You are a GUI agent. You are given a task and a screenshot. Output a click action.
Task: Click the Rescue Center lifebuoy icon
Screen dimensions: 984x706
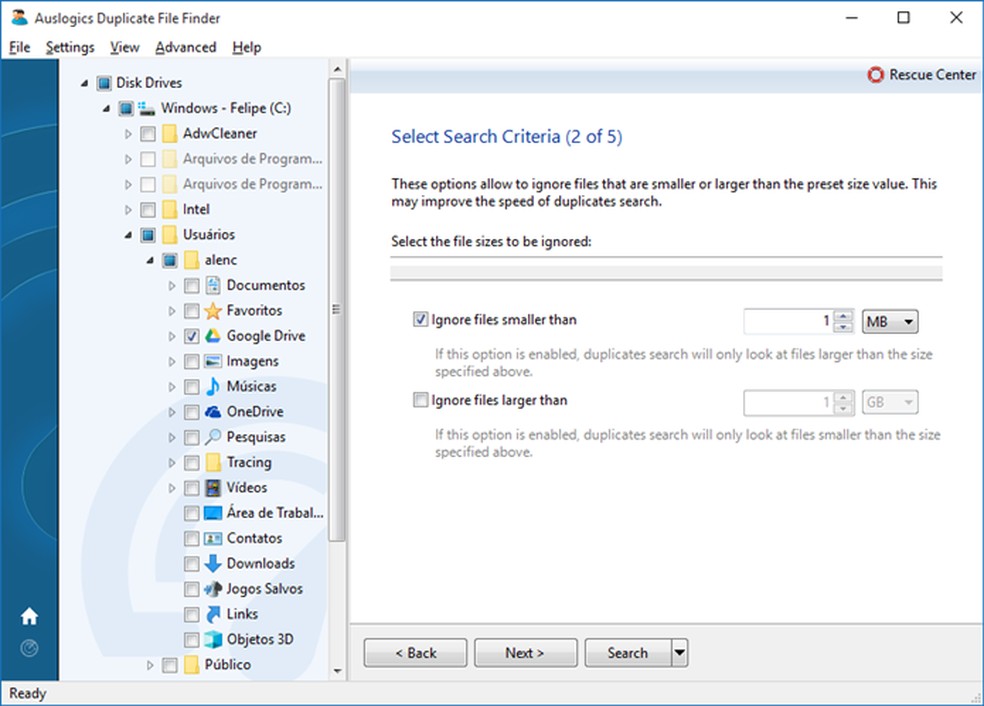click(x=875, y=75)
